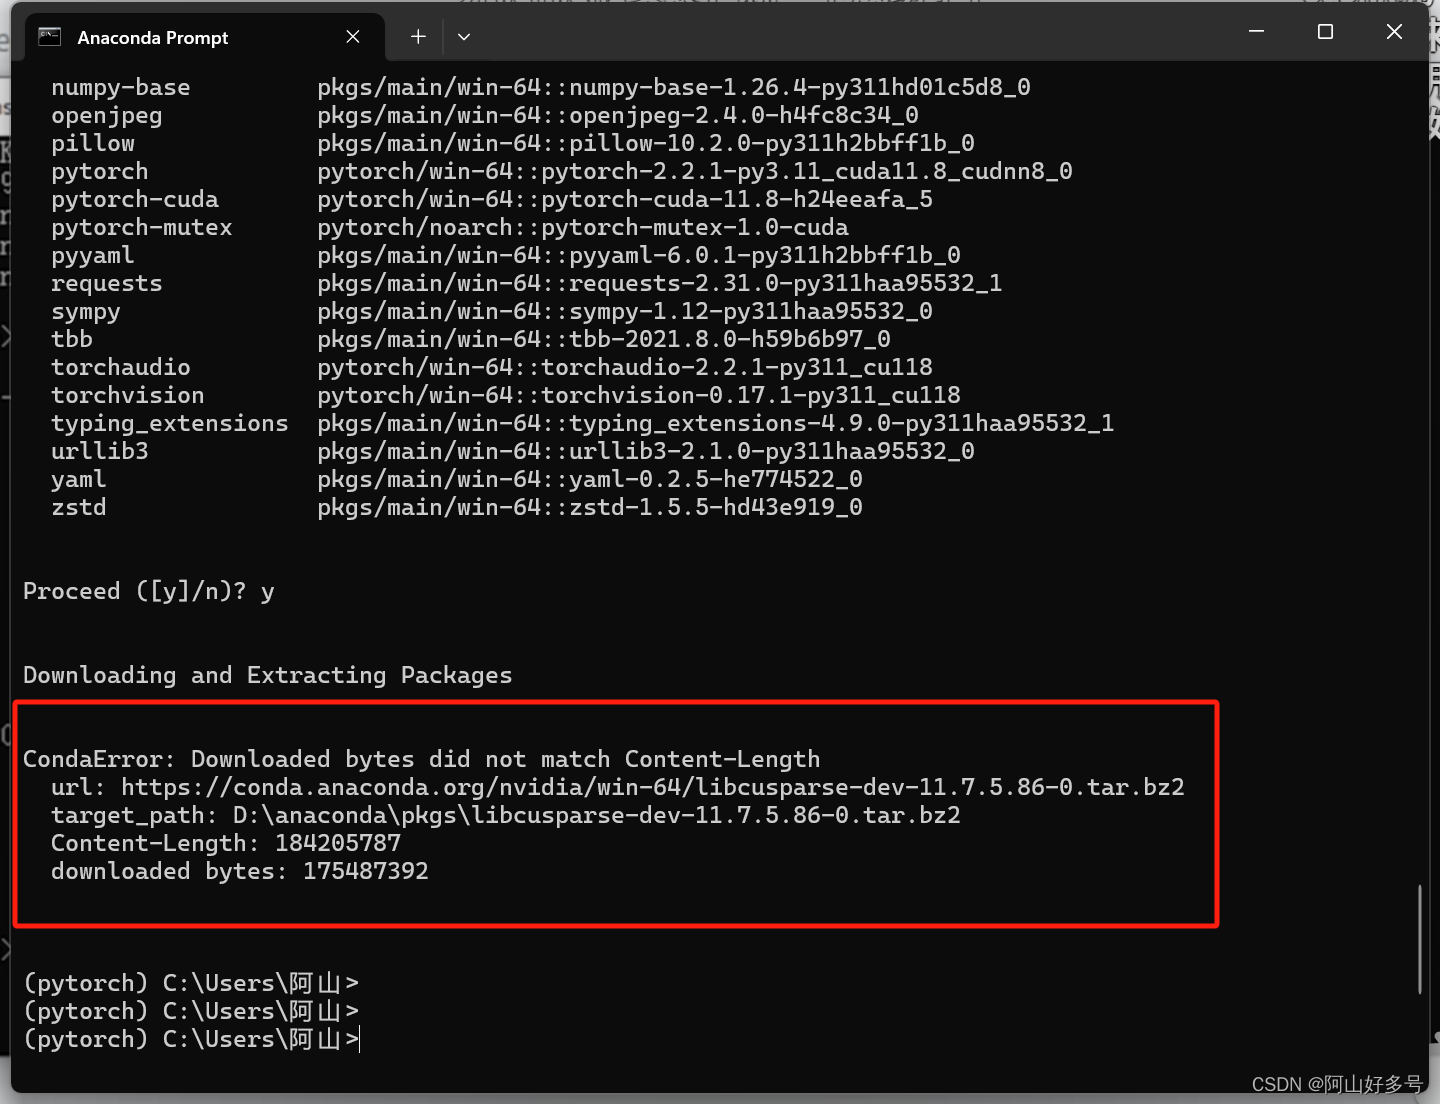This screenshot has width=1440, height=1104.
Task: Click the first (pytorch) prompt line
Action: point(190,983)
